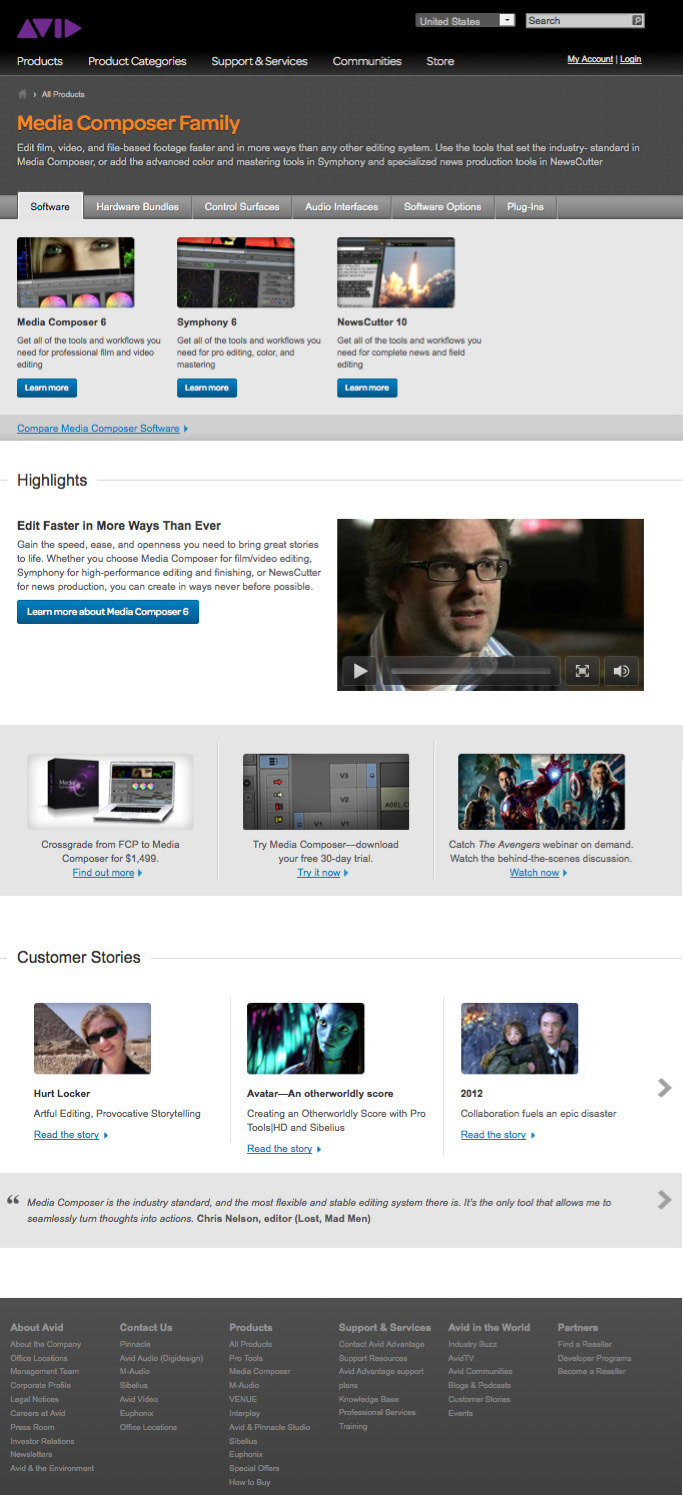Viewport: 683px width, 1498px height.
Task: Open Investor Relations footer link
Action: coord(42,1441)
